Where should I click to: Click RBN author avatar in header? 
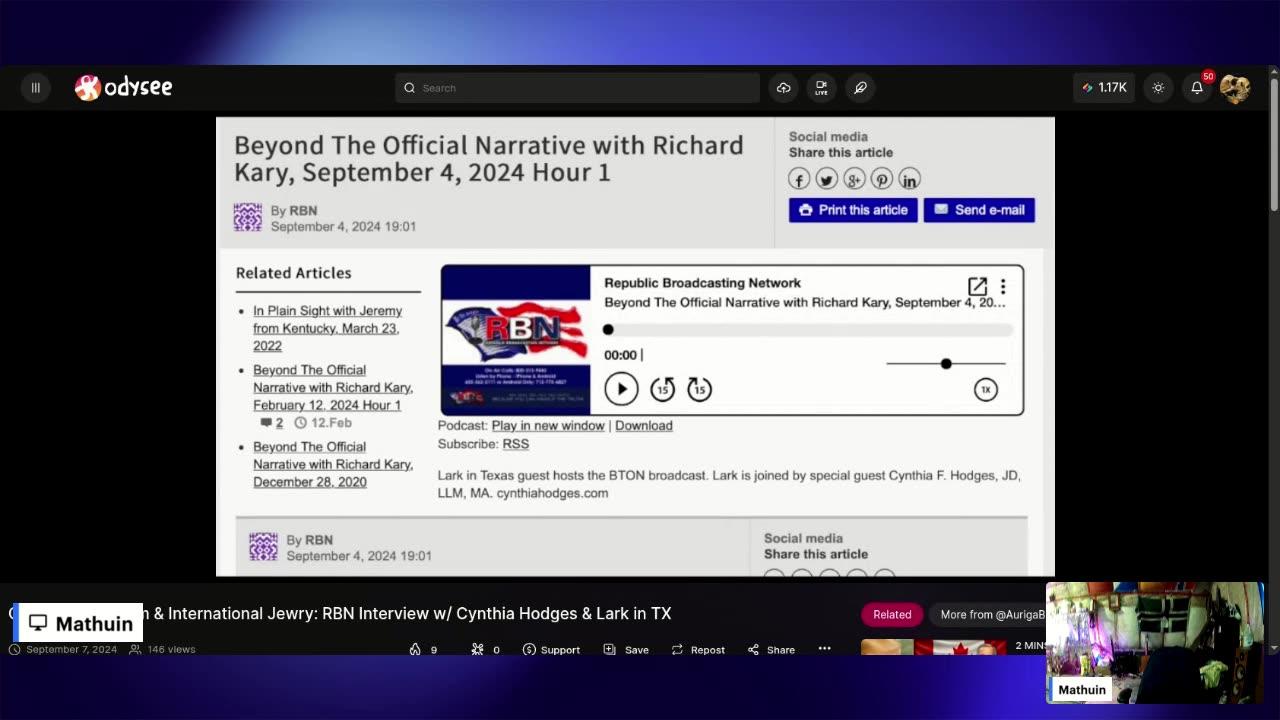point(248,217)
